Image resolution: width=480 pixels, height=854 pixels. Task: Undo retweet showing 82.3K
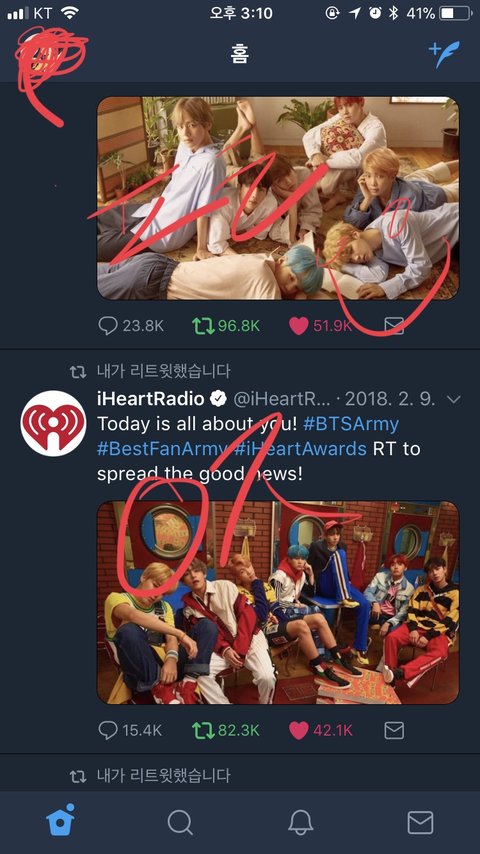click(x=202, y=730)
